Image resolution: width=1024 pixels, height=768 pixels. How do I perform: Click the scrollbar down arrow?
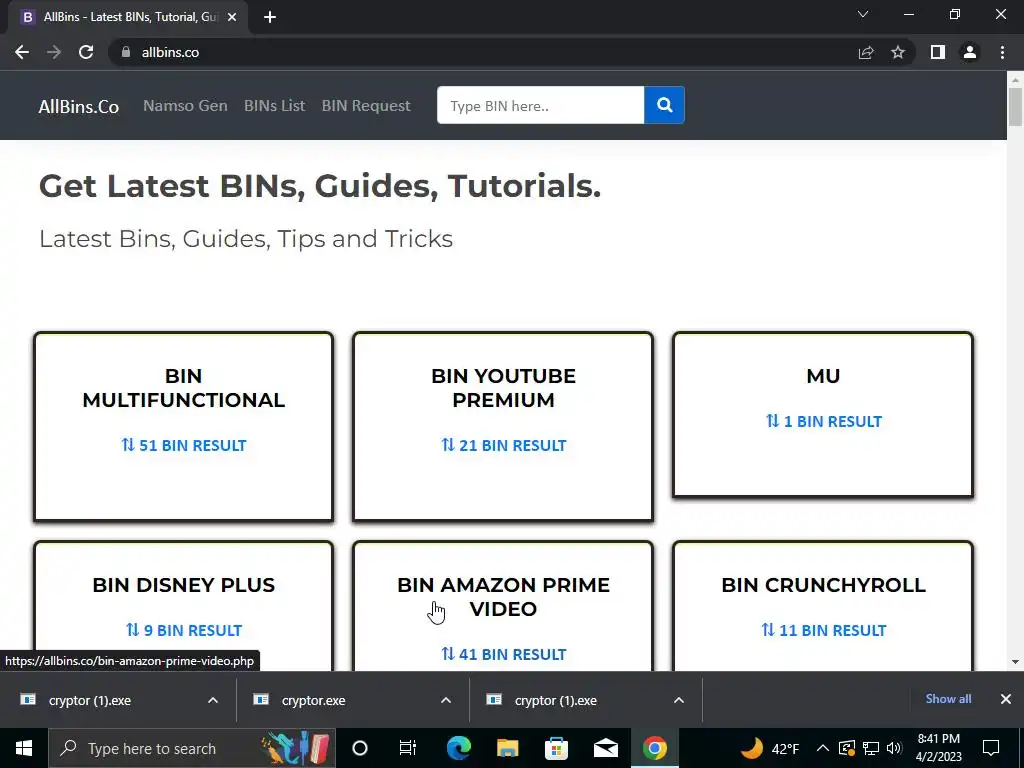[x=1015, y=662]
